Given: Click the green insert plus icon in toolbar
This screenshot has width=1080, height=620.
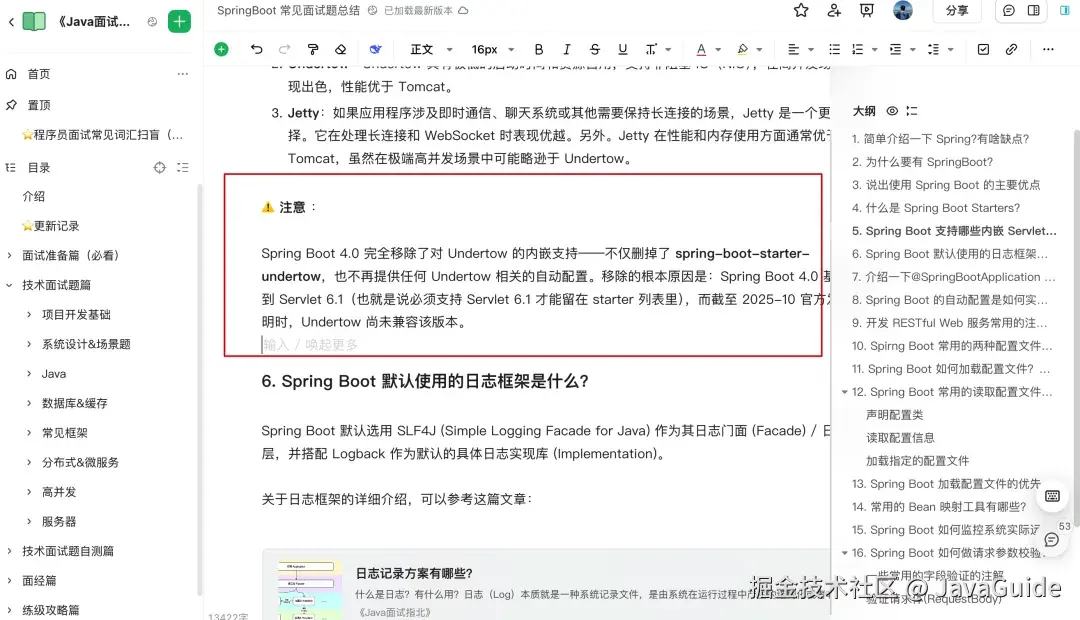Looking at the screenshot, I should (221, 49).
